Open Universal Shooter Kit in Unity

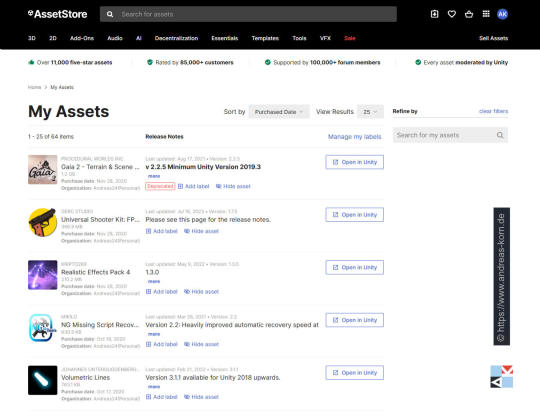coord(355,215)
